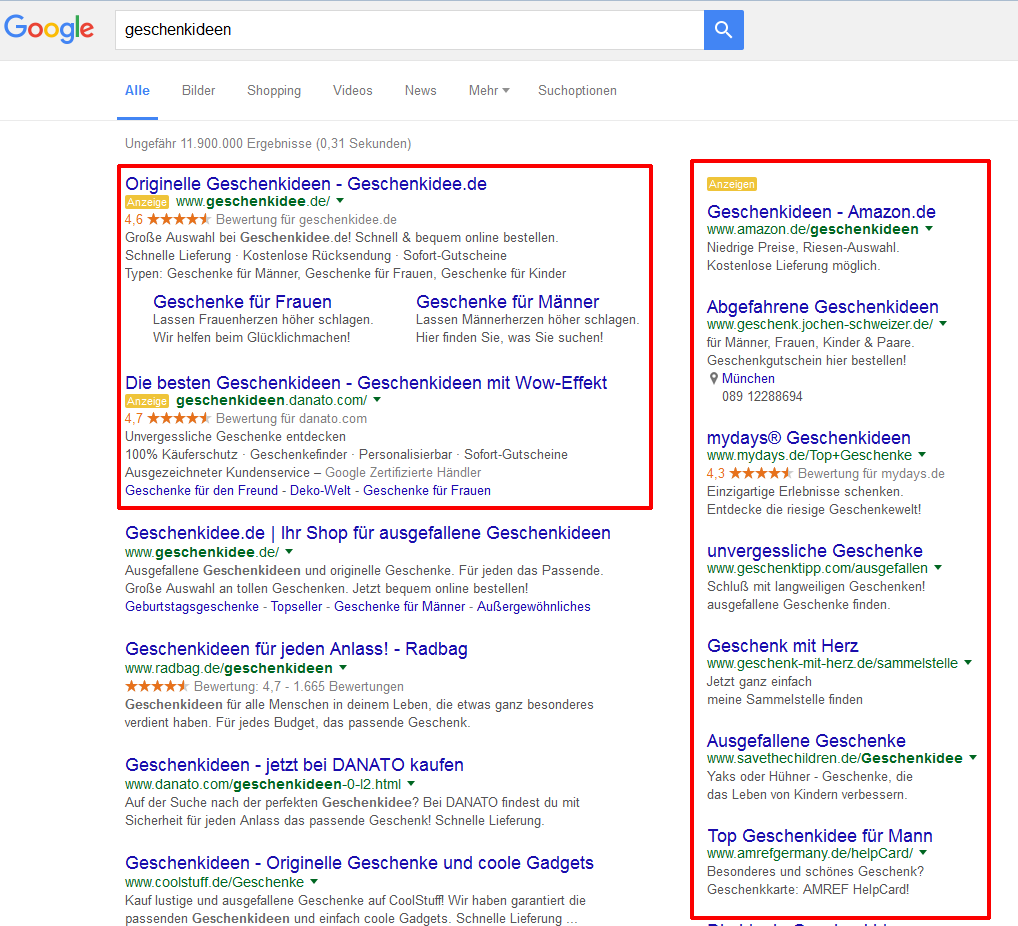This screenshot has width=1018, height=926.
Task: Click 'Bewertung für mydays.de' rating text
Action: pos(871,473)
